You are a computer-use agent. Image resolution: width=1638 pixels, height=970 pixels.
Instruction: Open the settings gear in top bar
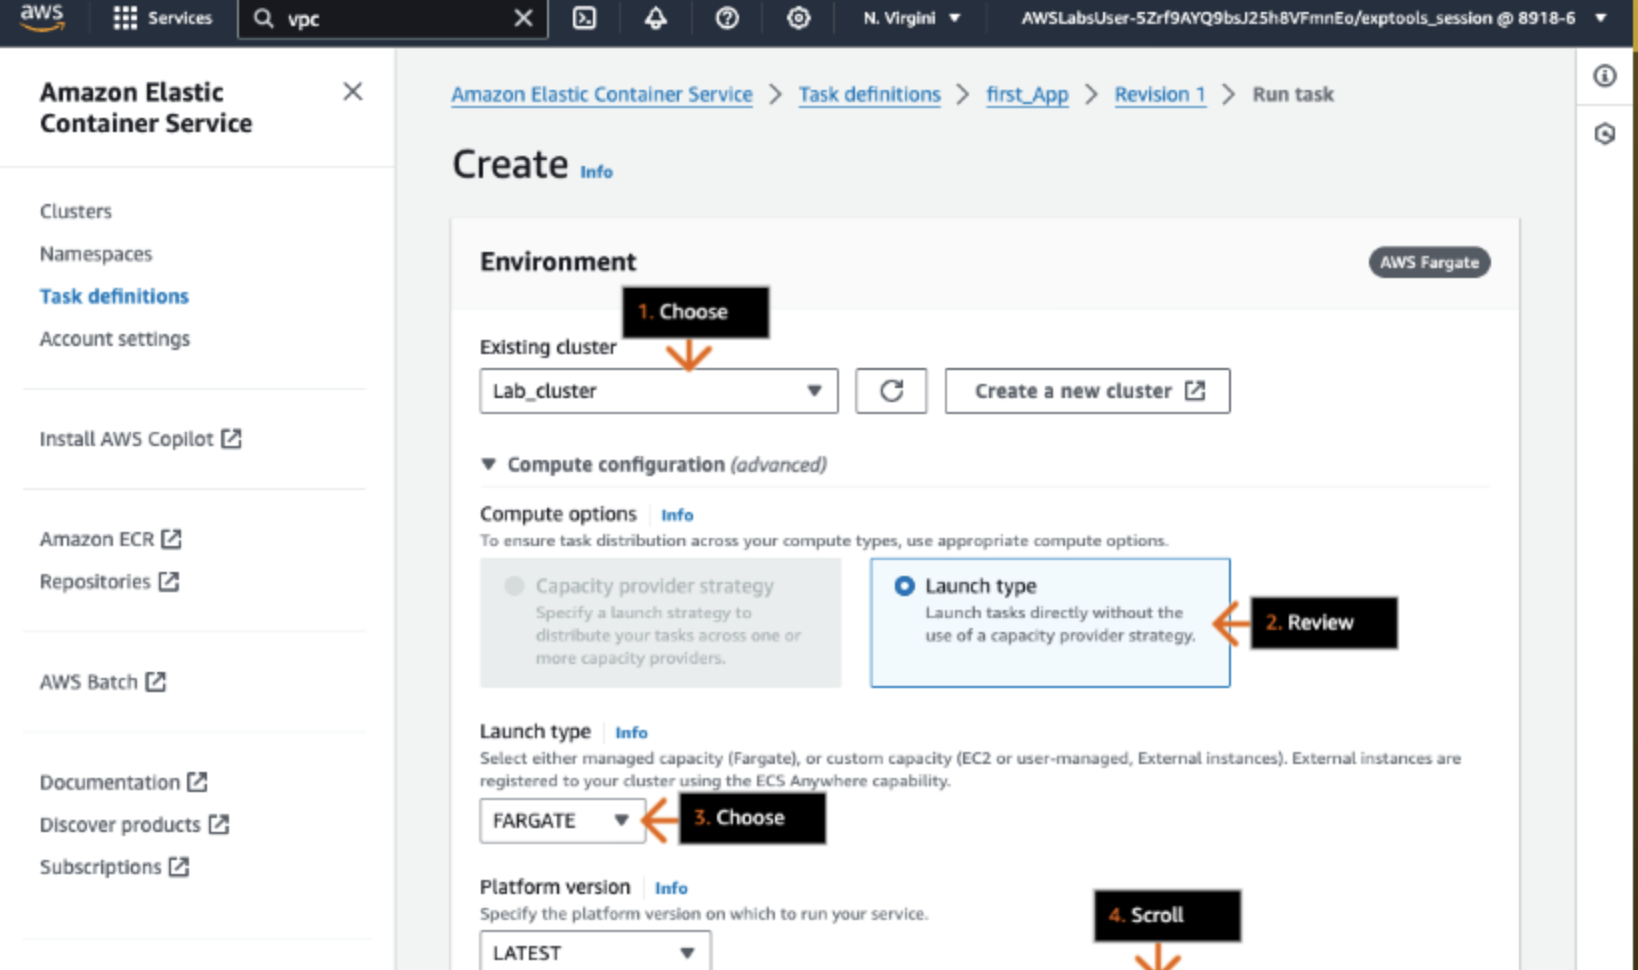pyautogui.click(x=798, y=18)
